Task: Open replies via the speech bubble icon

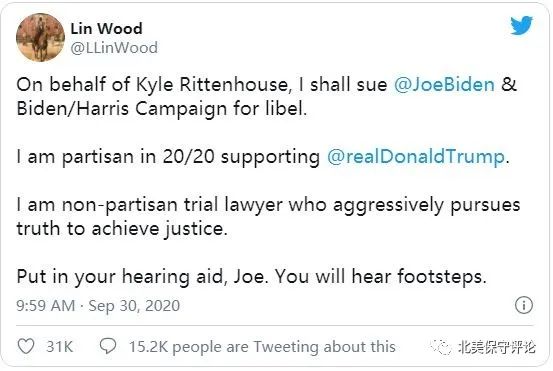Action: [x=108, y=346]
